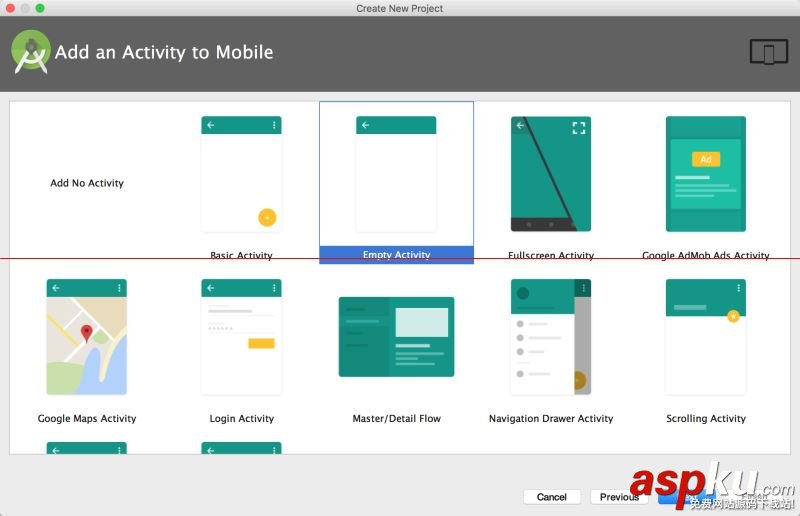Click the Navigation Drawer Activity label
The width and height of the screenshot is (800, 516).
point(551,419)
